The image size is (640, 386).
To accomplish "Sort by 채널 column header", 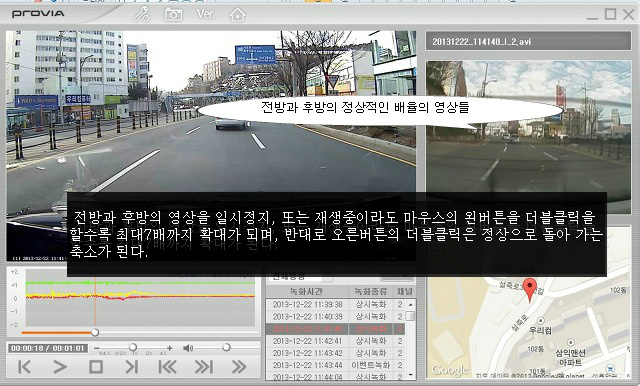I will pyautogui.click(x=404, y=291).
